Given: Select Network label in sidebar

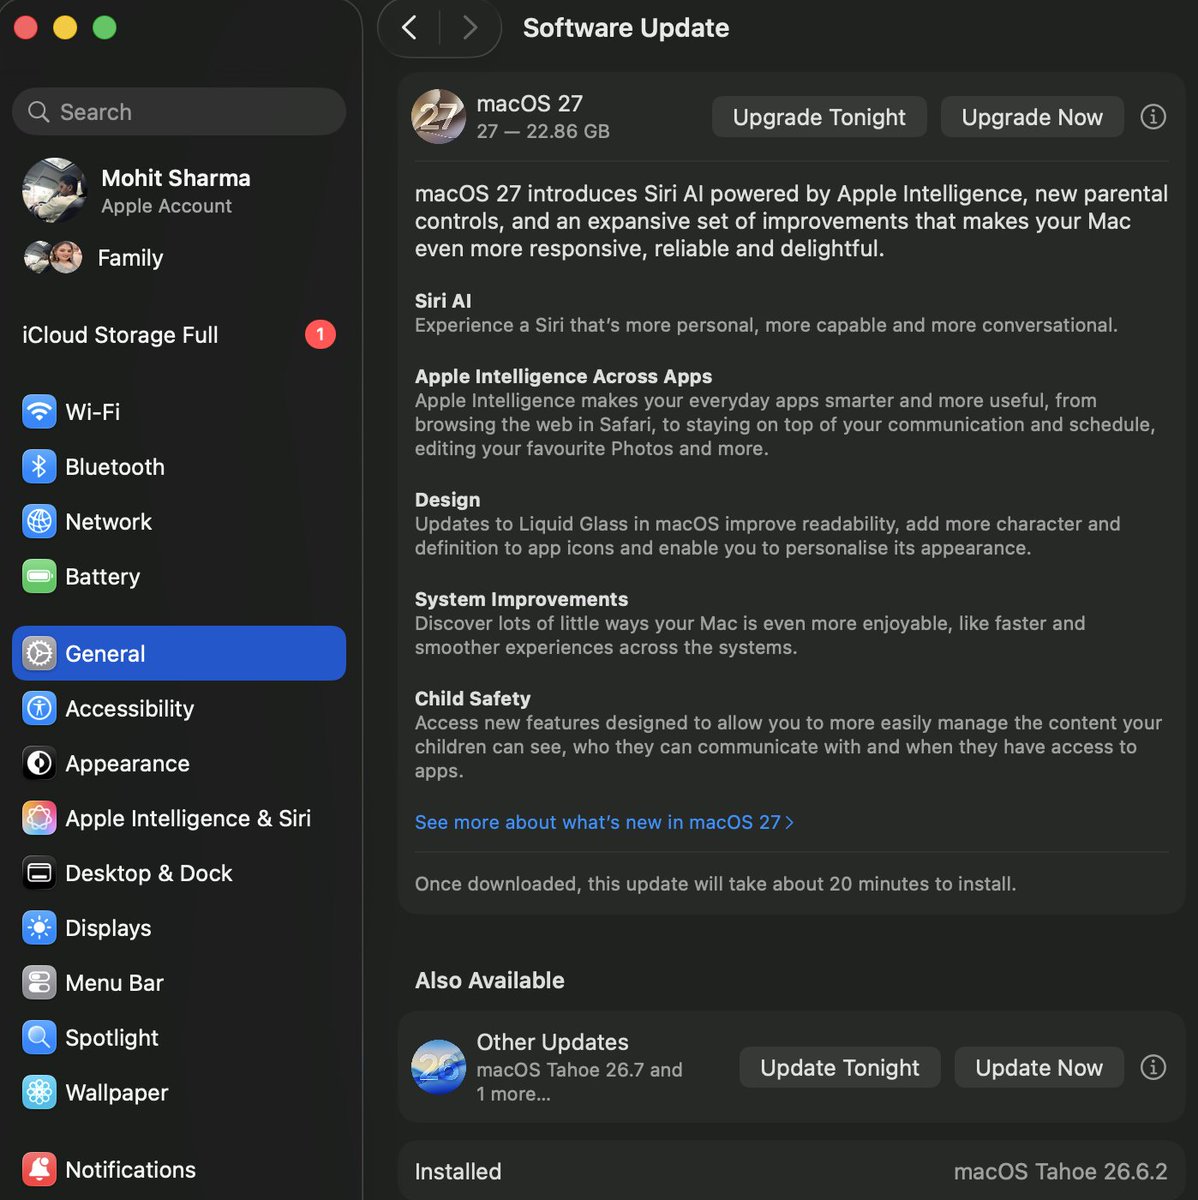Looking at the screenshot, I should tap(108, 522).
